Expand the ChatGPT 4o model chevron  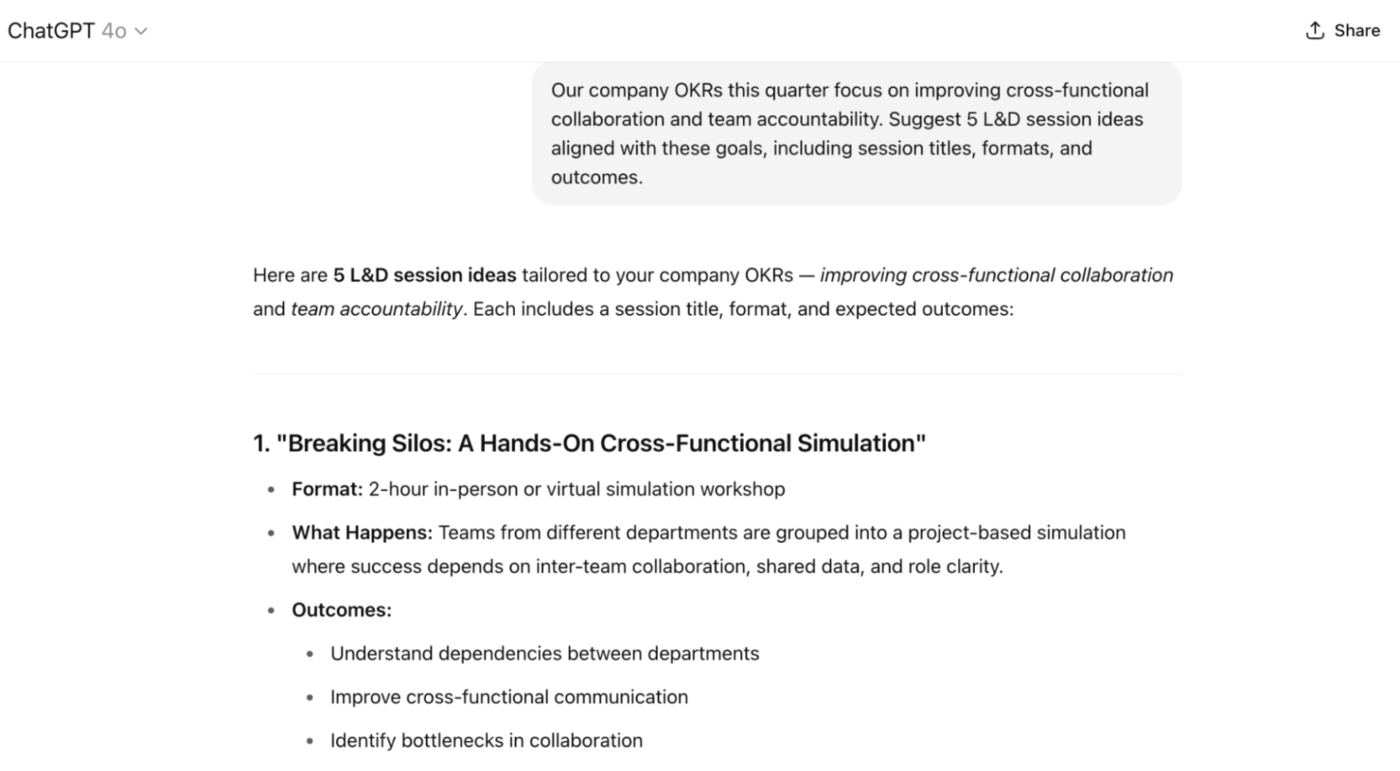coord(141,32)
